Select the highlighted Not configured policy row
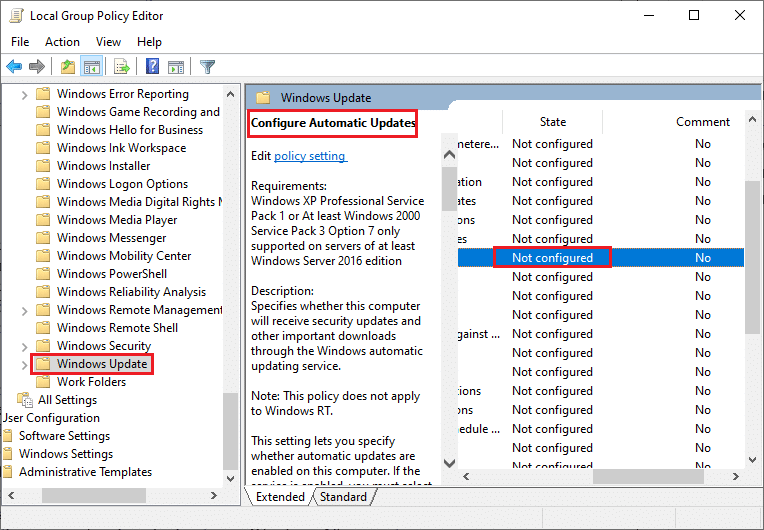Image resolution: width=764 pixels, height=530 pixels. [x=600, y=258]
